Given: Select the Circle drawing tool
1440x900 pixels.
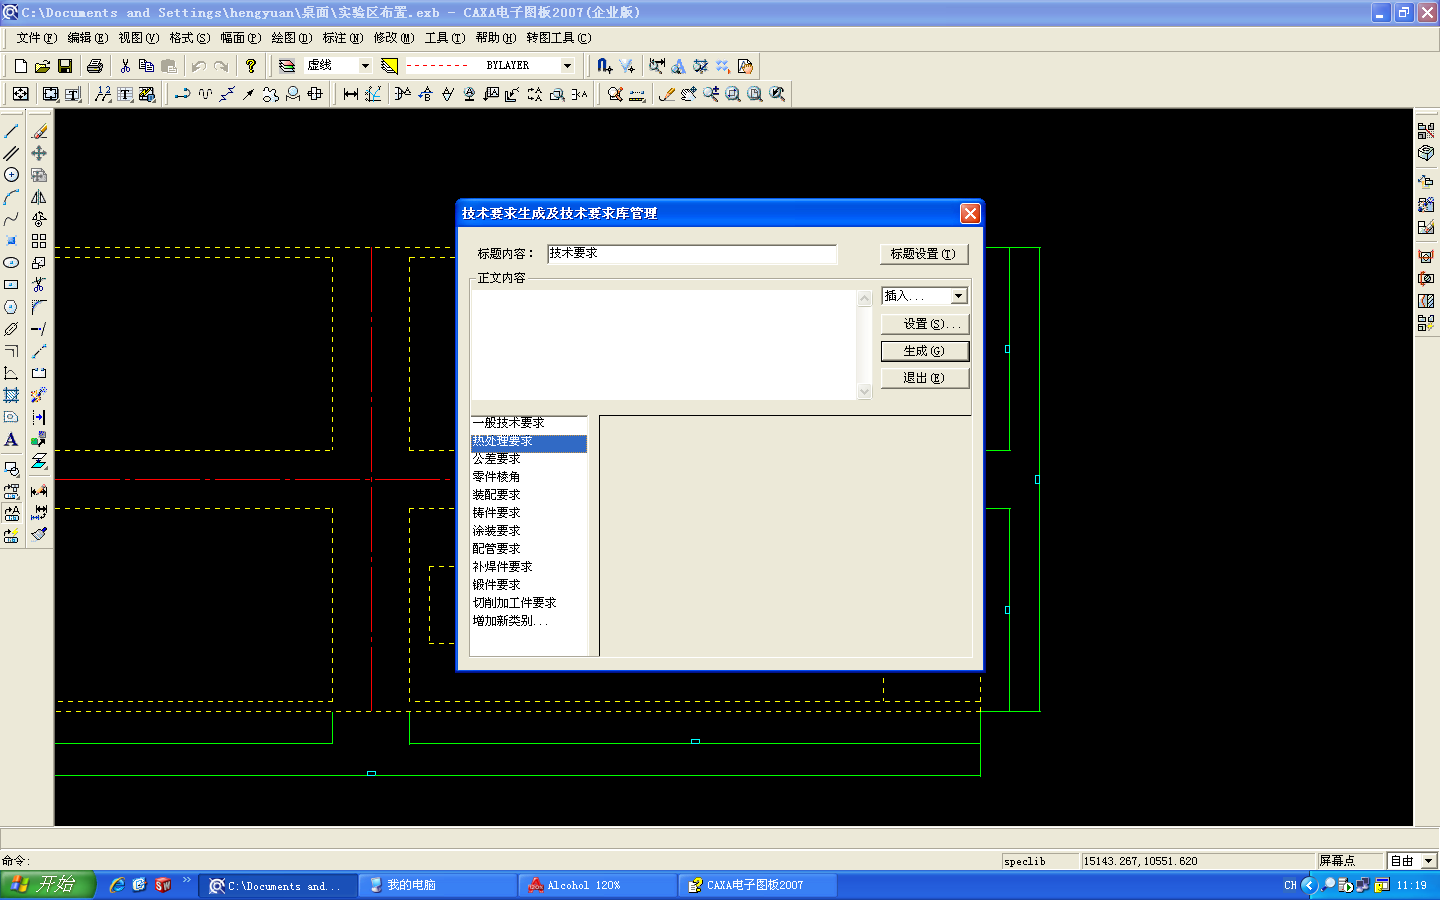Looking at the screenshot, I should pyautogui.click(x=12, y=175).
